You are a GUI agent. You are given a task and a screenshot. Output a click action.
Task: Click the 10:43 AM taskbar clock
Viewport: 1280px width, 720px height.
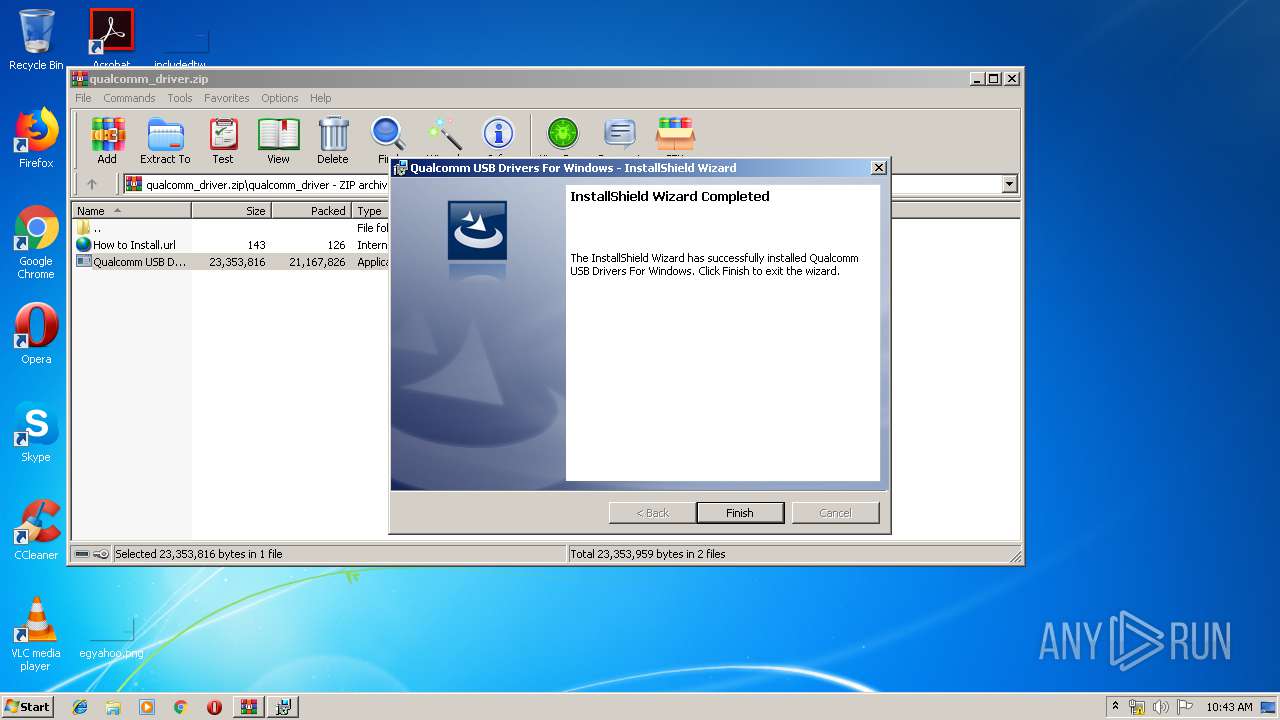(1229, 707)
